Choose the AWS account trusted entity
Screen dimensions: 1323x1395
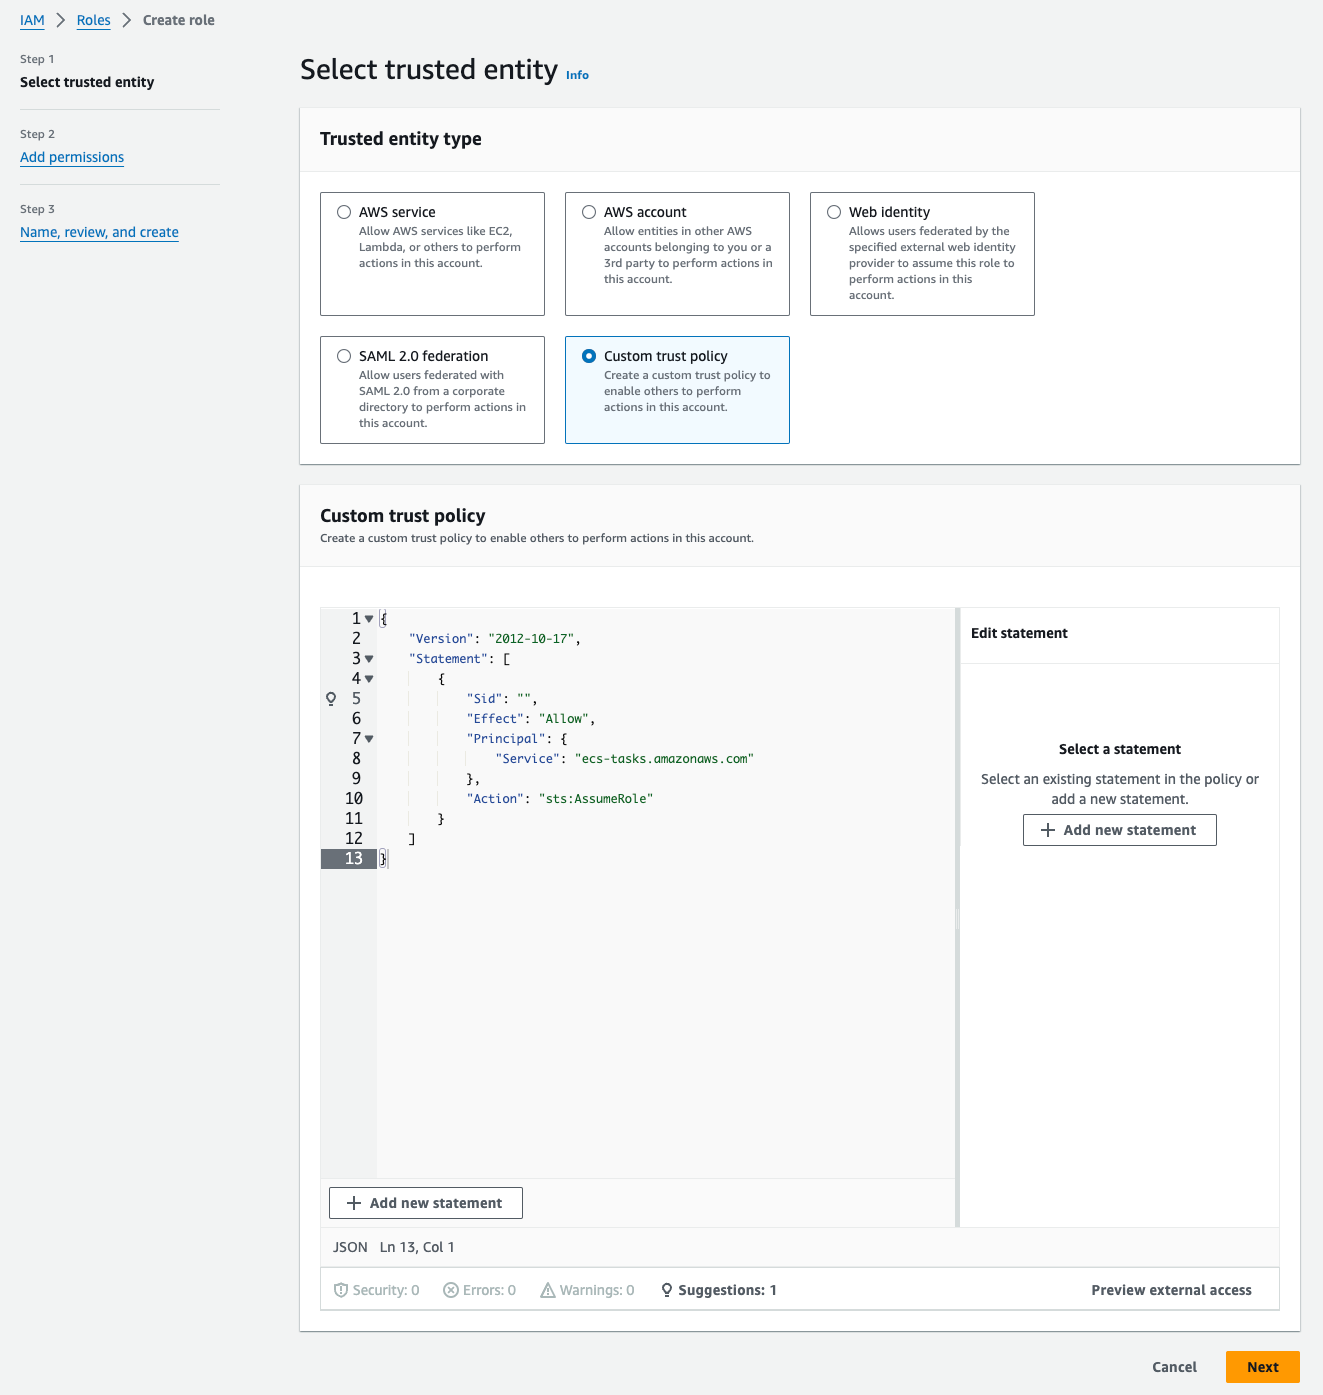pos(589,212)
